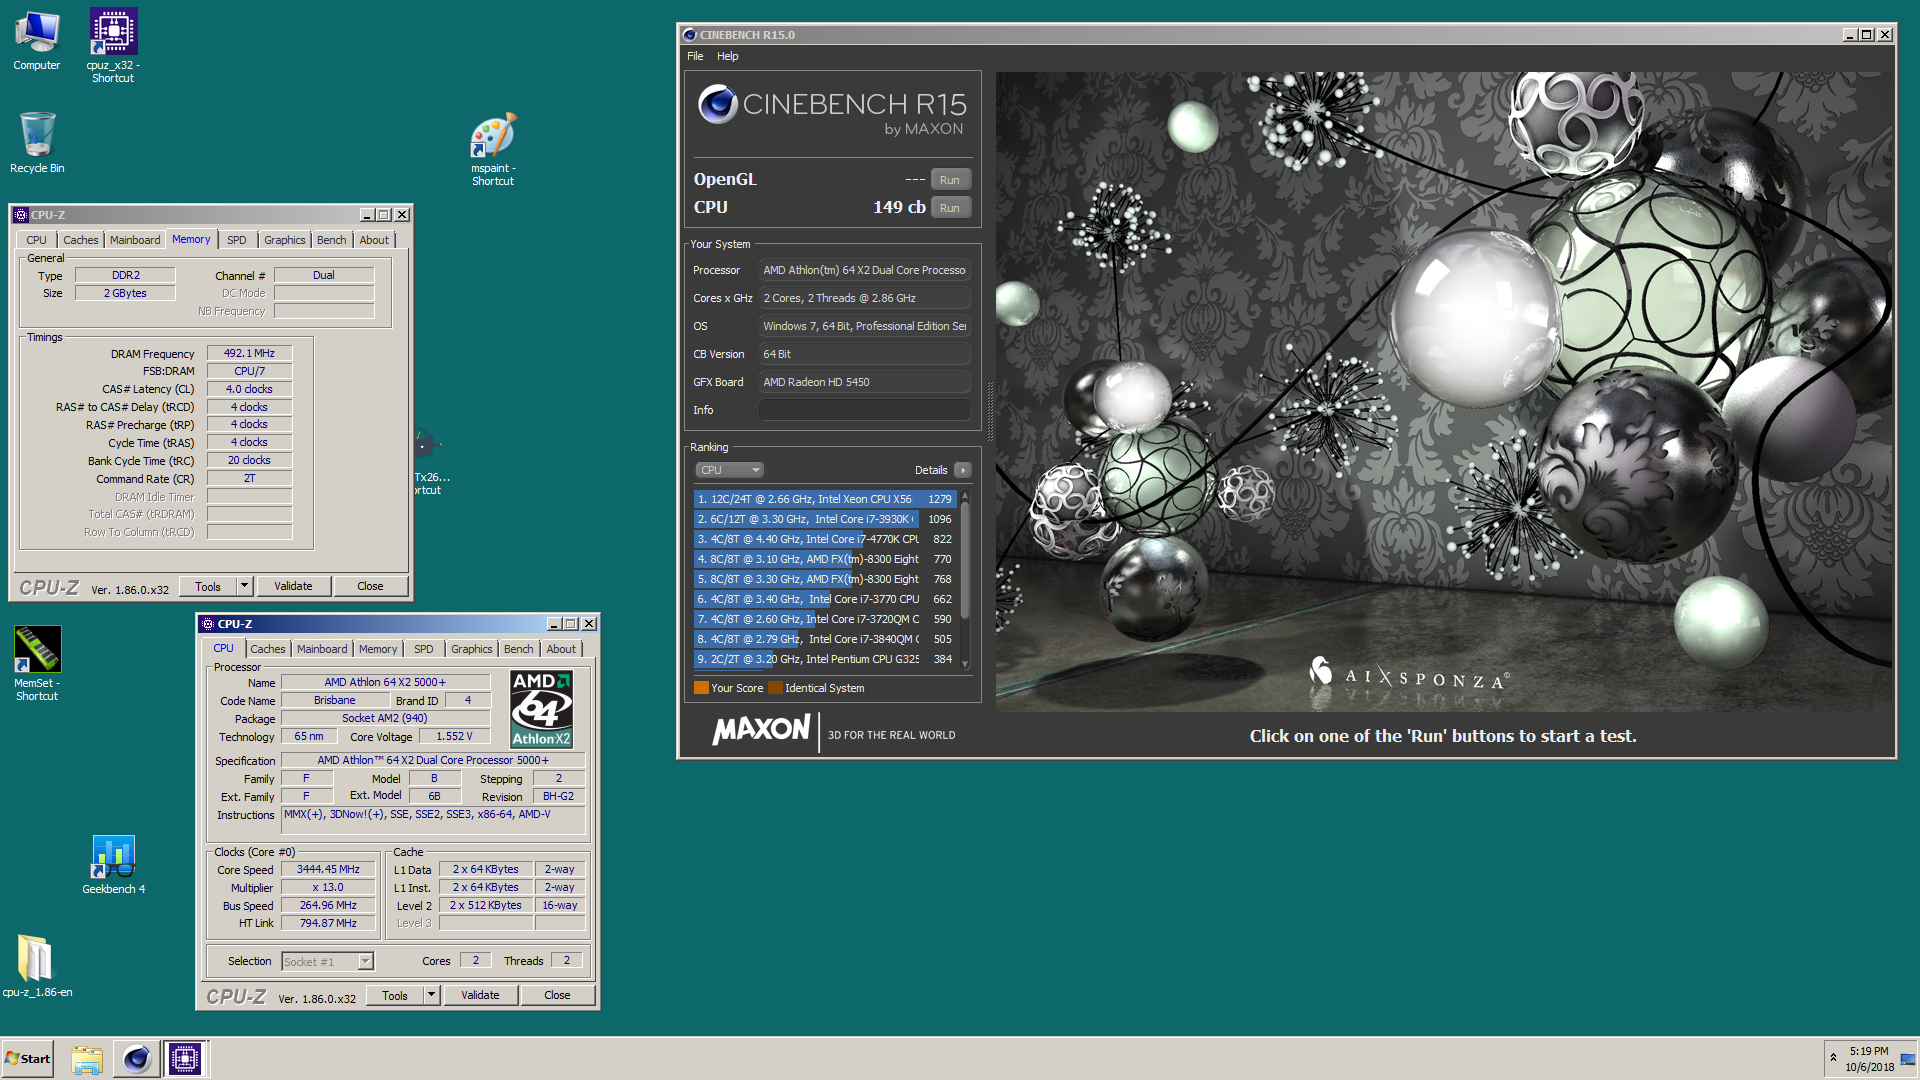1920x1080 pixels.
Task: Select ranking entry Intel Xeon X56 1279
Action: (825, 499)
